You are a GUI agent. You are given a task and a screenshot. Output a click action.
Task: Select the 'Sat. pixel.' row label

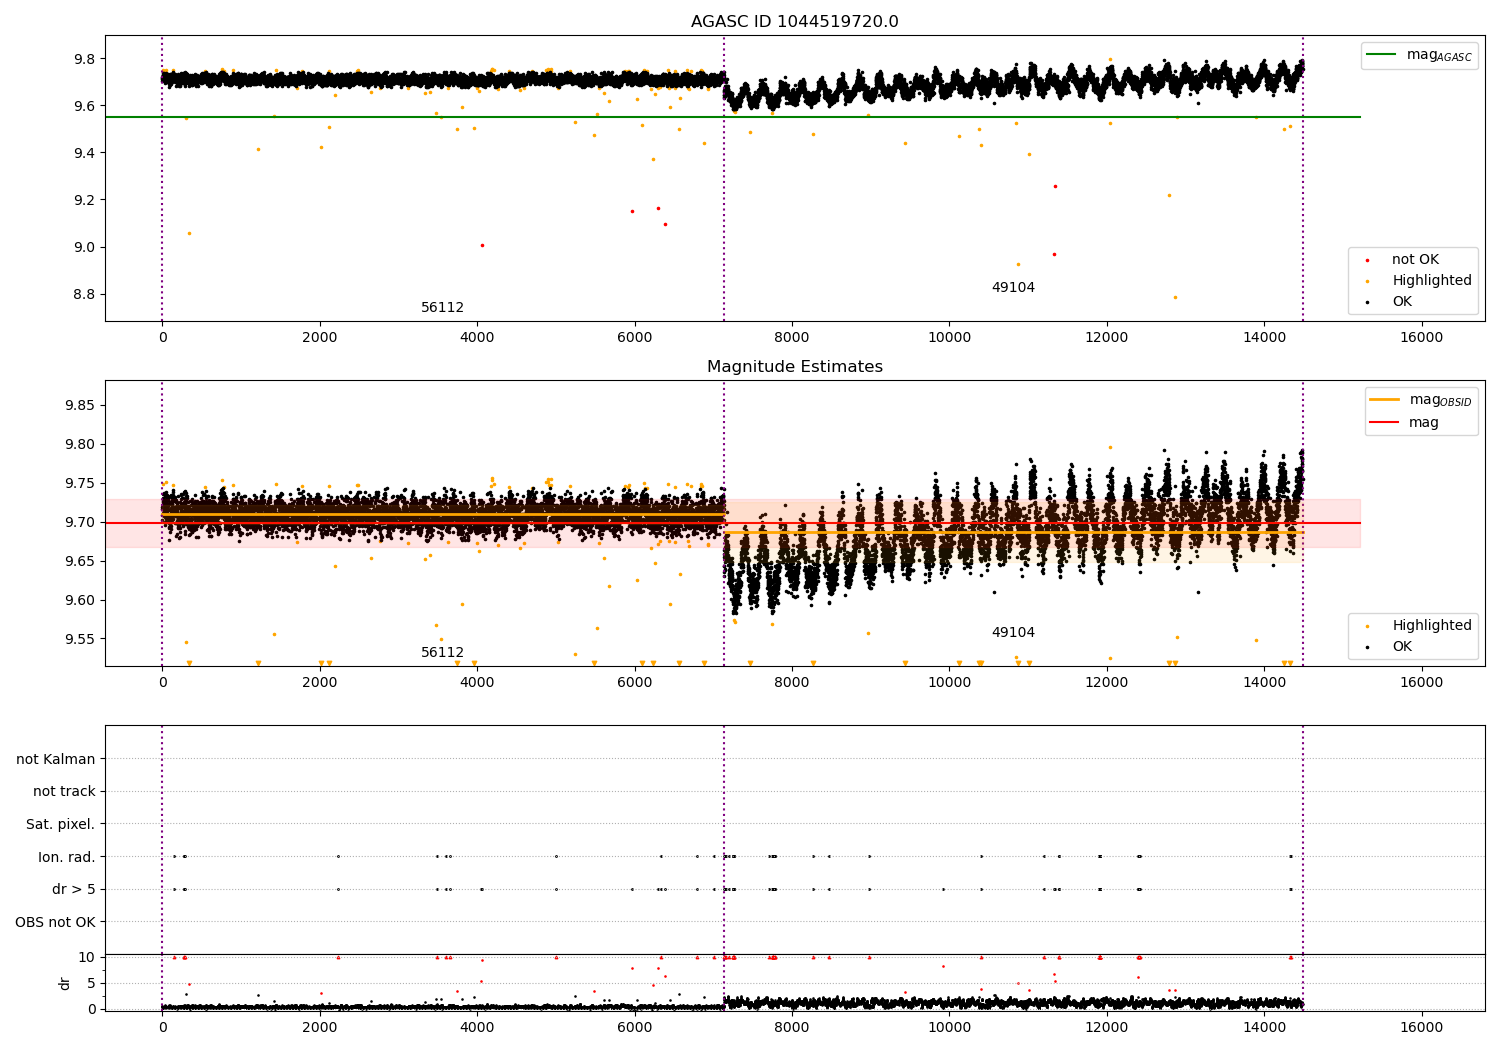click(61, 825)
